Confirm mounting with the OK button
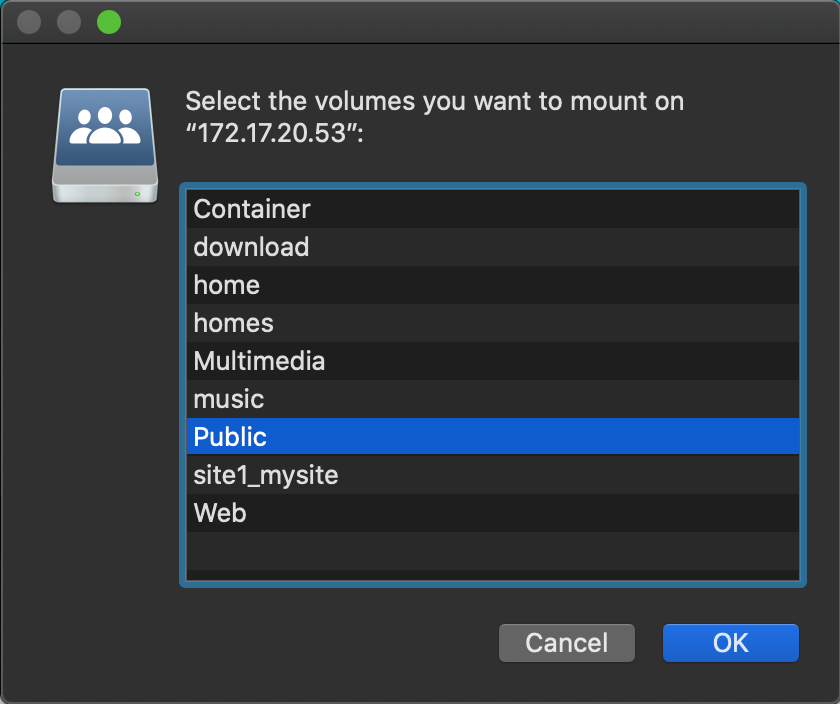Screen dimensions: 840x704 (x=731, y=643)
